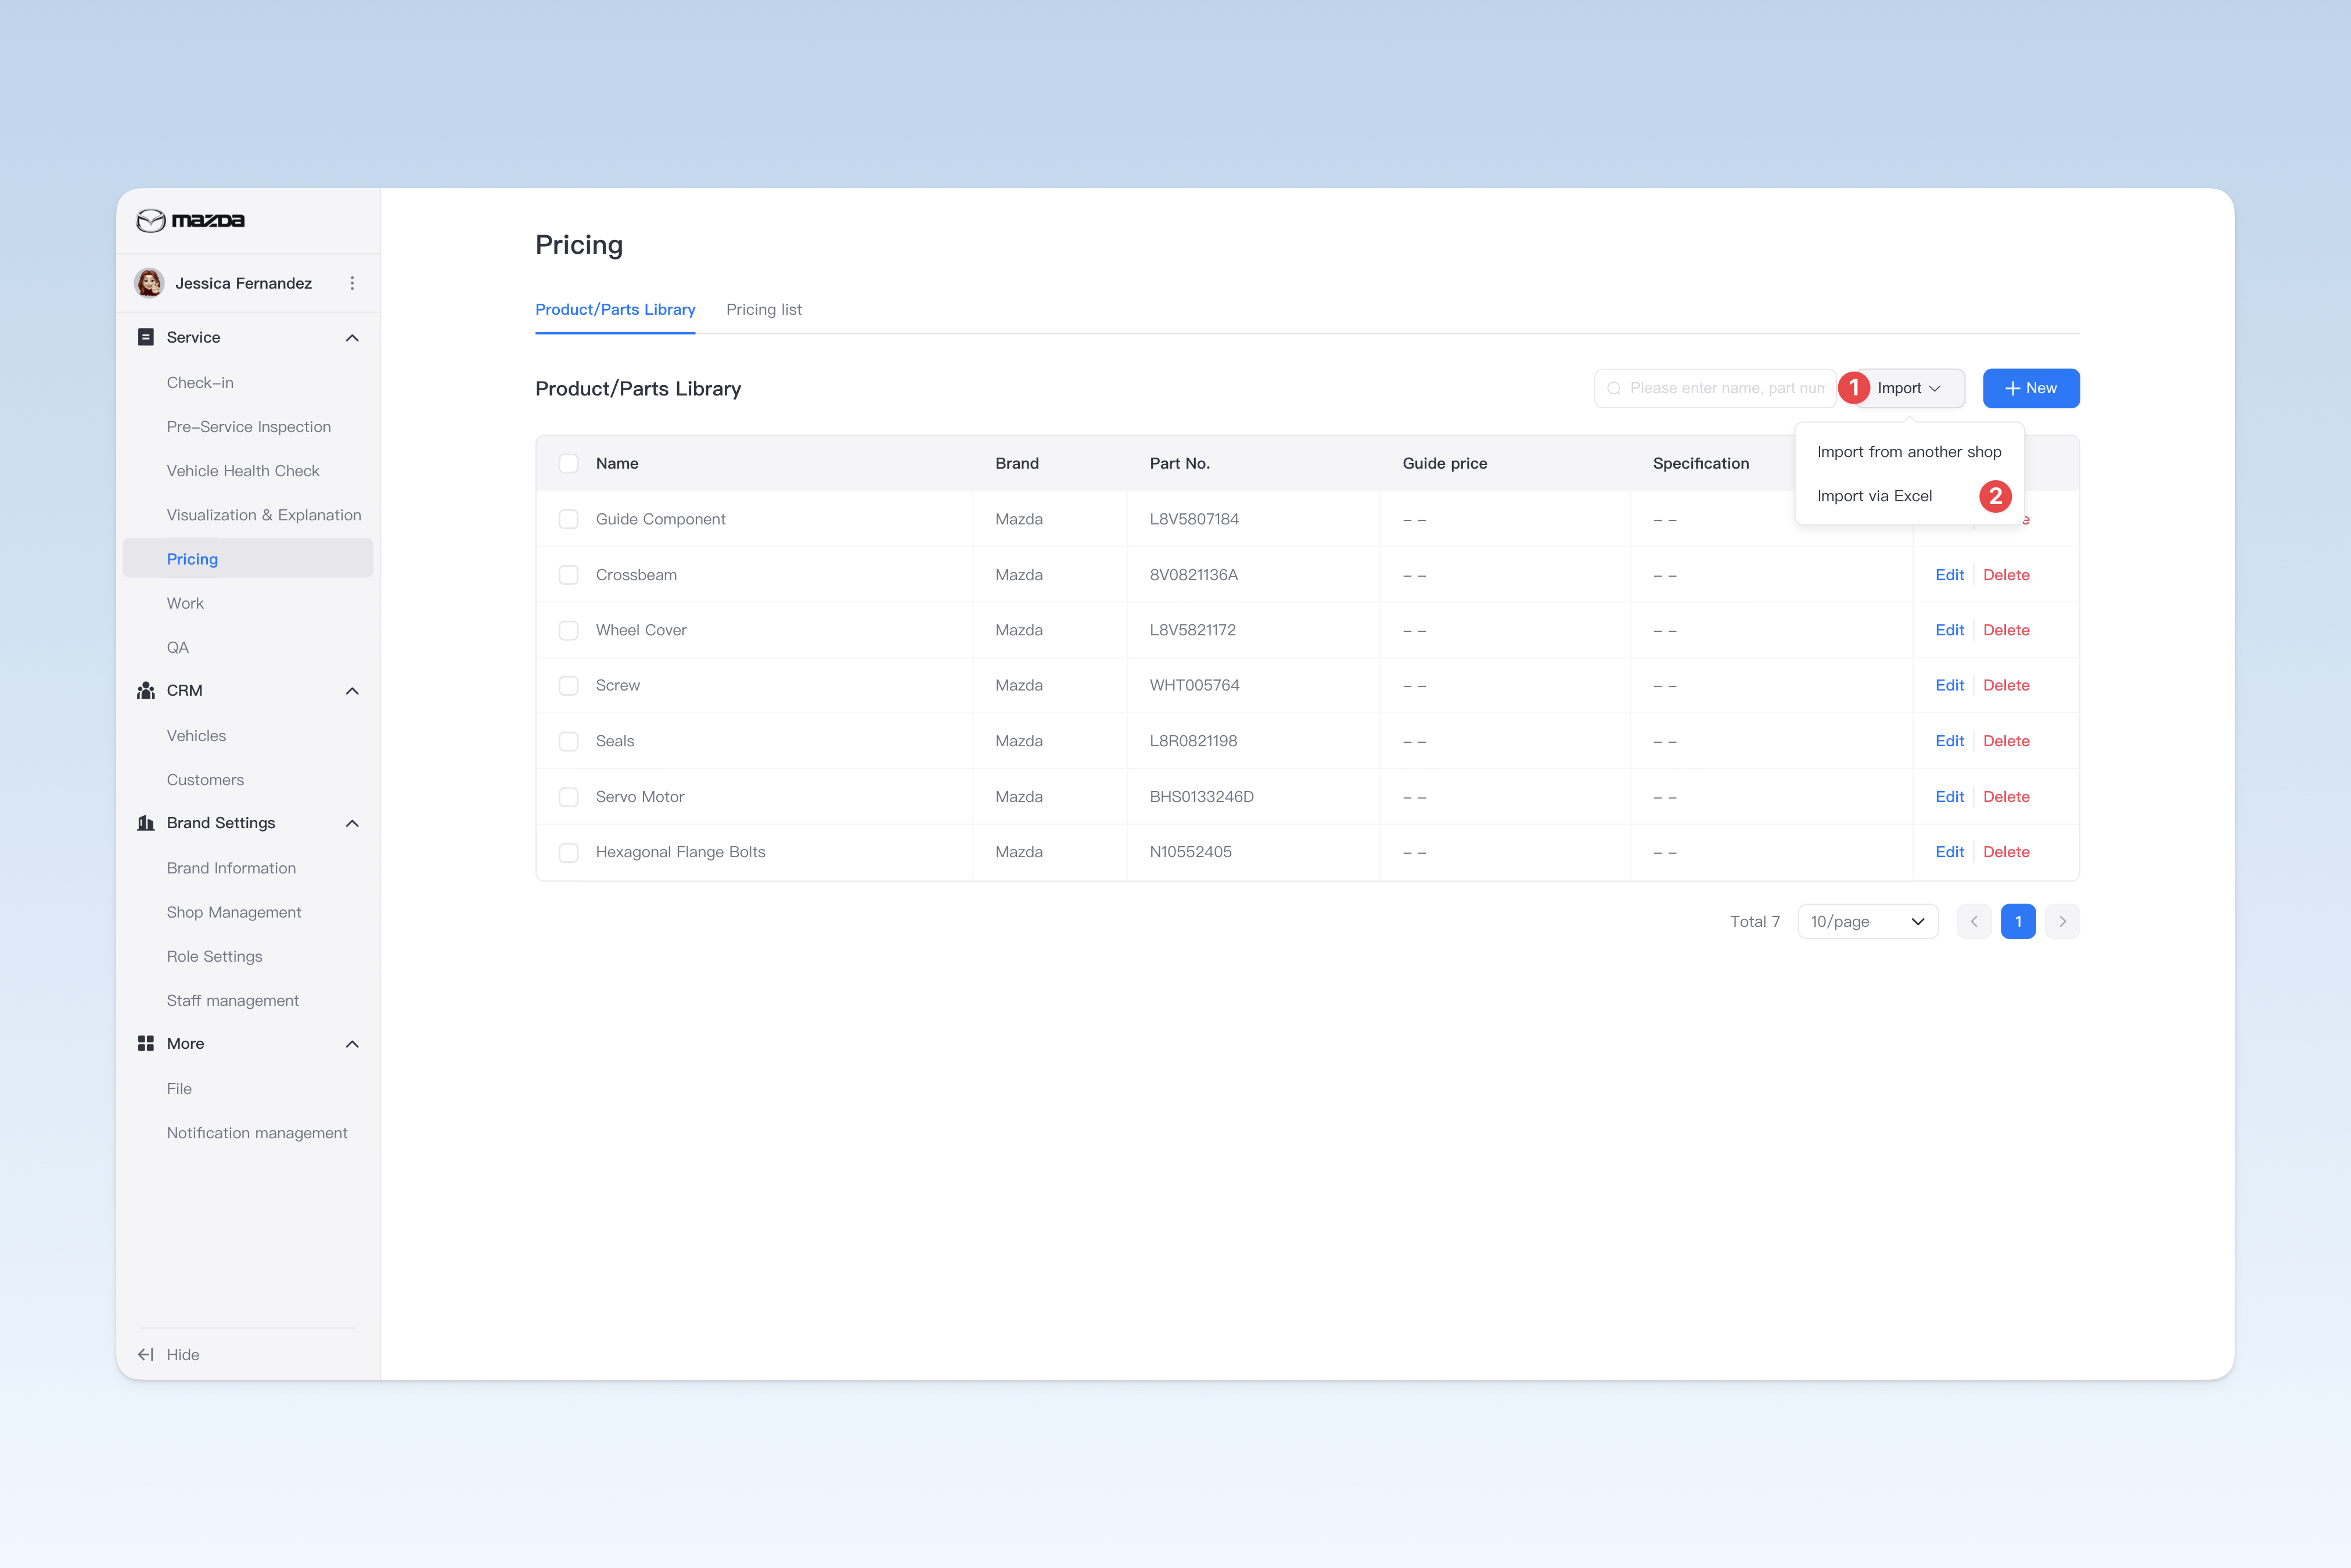The width and height of the screenshot is (2351, 1568).
Task: Go to the previous page arrow
Action: [1974, 921]
